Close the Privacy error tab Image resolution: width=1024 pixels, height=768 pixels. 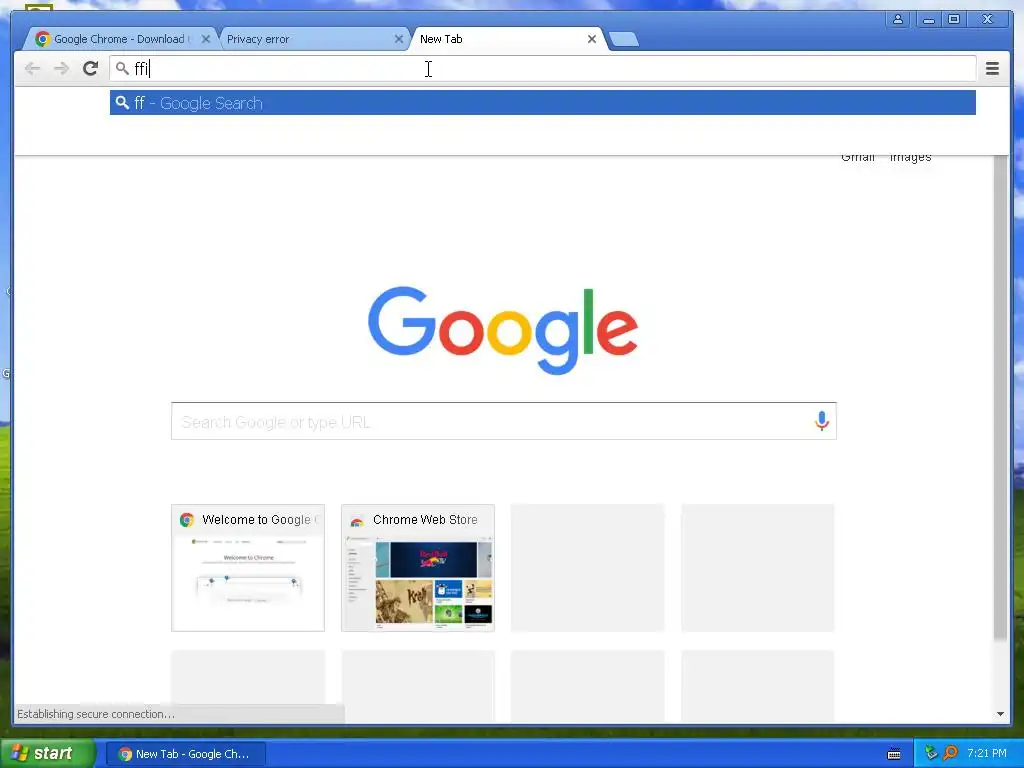tap(398, 39)
